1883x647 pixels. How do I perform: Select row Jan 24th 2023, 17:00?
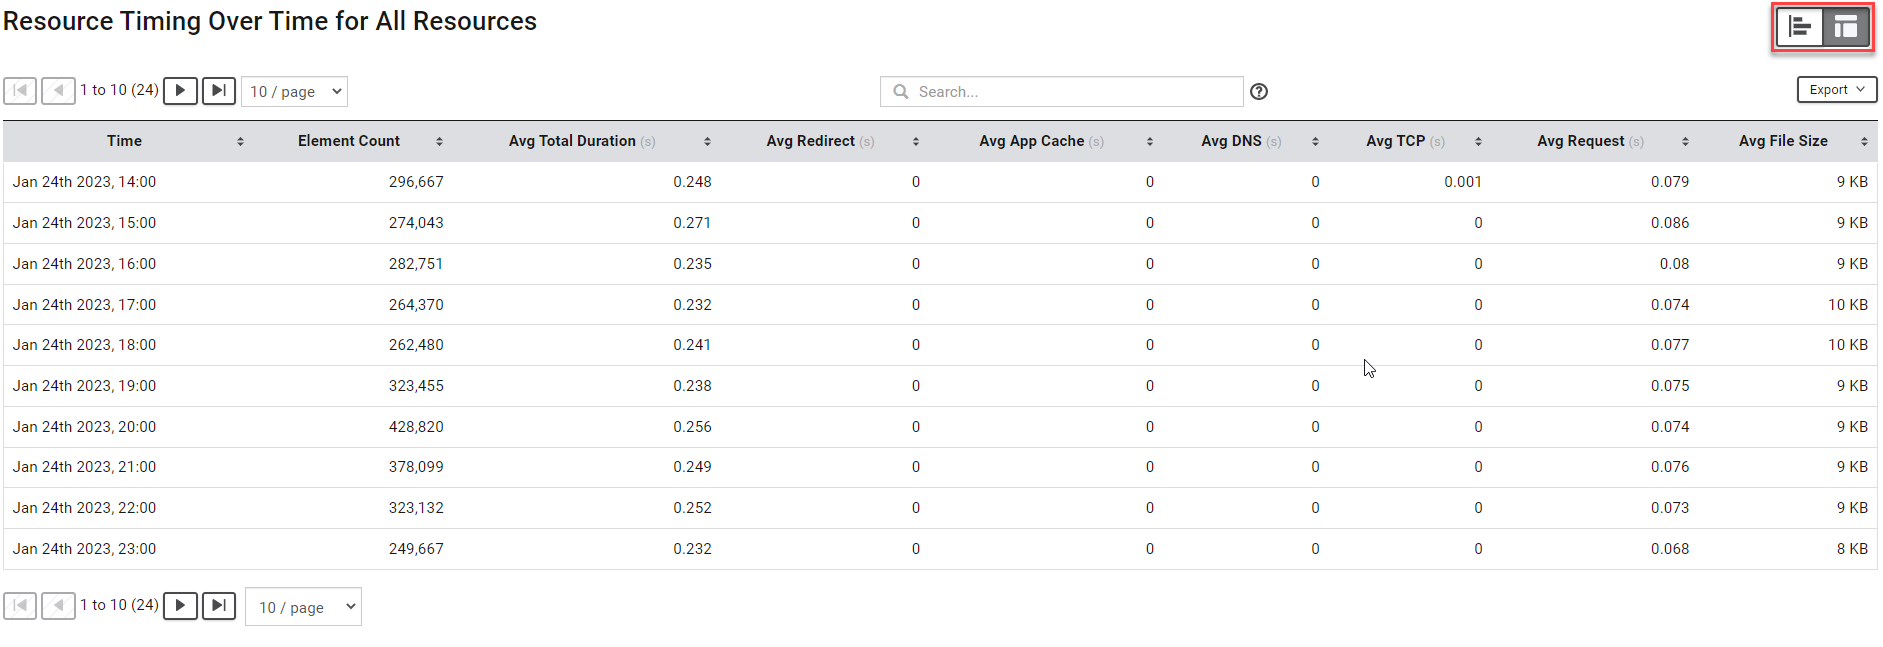940,305
